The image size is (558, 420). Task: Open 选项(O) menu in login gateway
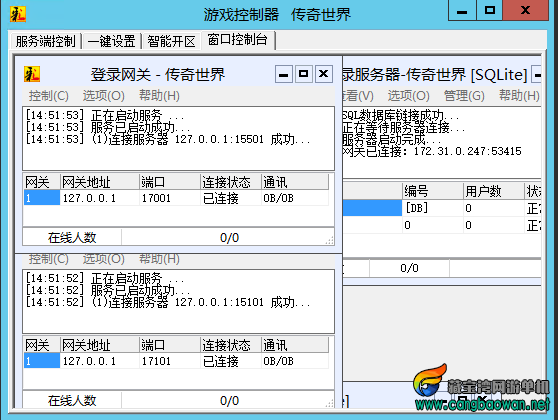tap(104, 96)
